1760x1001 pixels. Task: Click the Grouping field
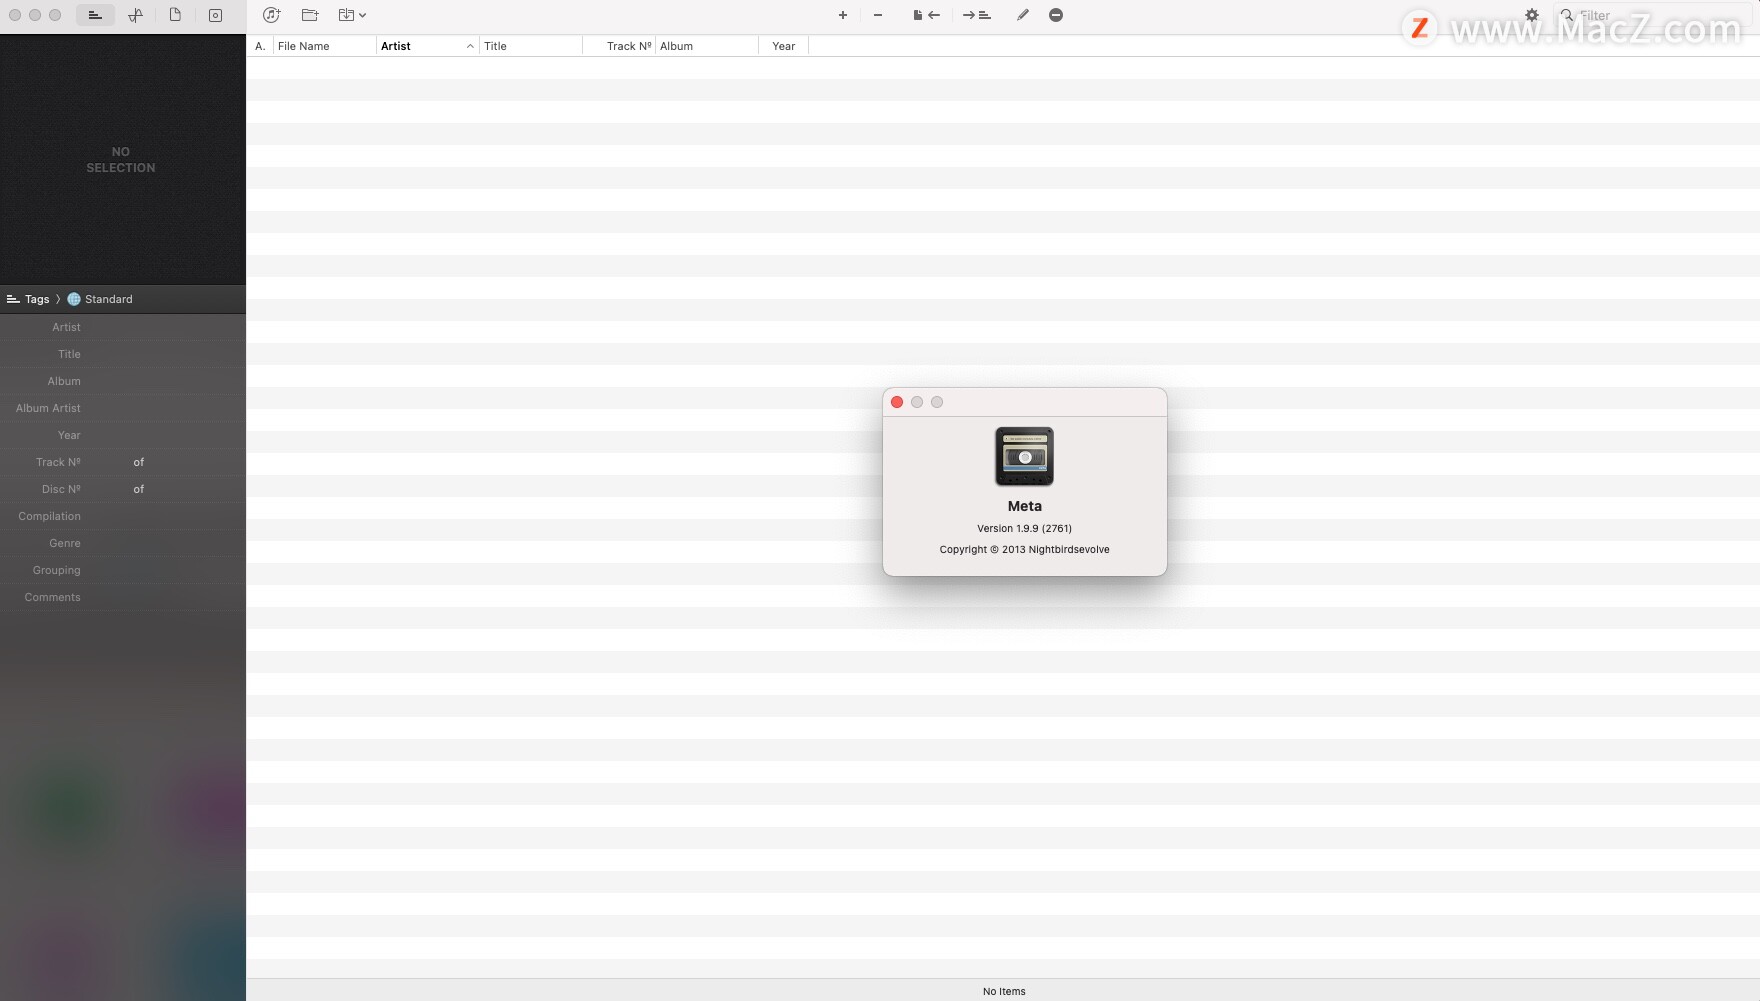tap(123, 570)
